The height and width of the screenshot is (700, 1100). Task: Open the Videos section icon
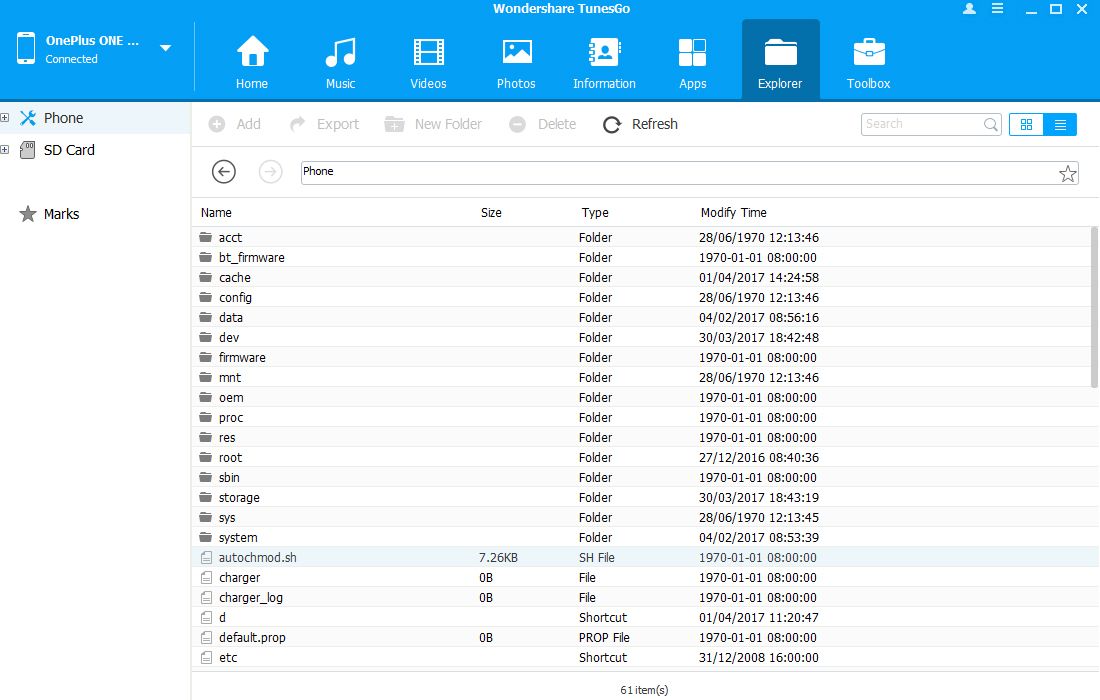pyautogui.click(x=428, y=52)
